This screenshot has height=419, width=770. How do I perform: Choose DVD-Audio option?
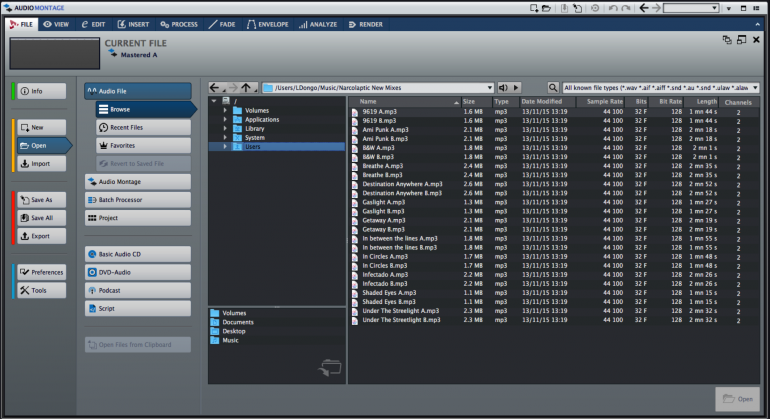click(138, 272)
